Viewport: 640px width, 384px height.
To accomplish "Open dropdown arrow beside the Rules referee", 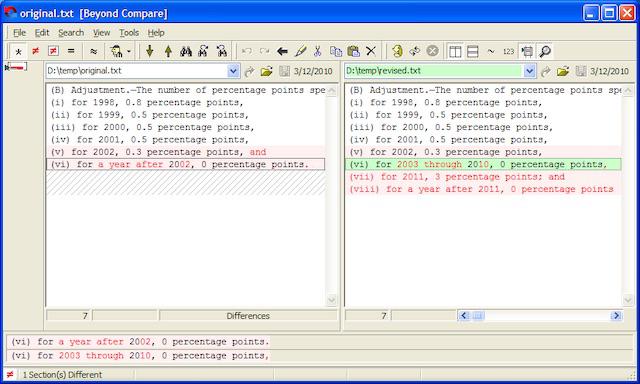I will (x=129, y=51).
